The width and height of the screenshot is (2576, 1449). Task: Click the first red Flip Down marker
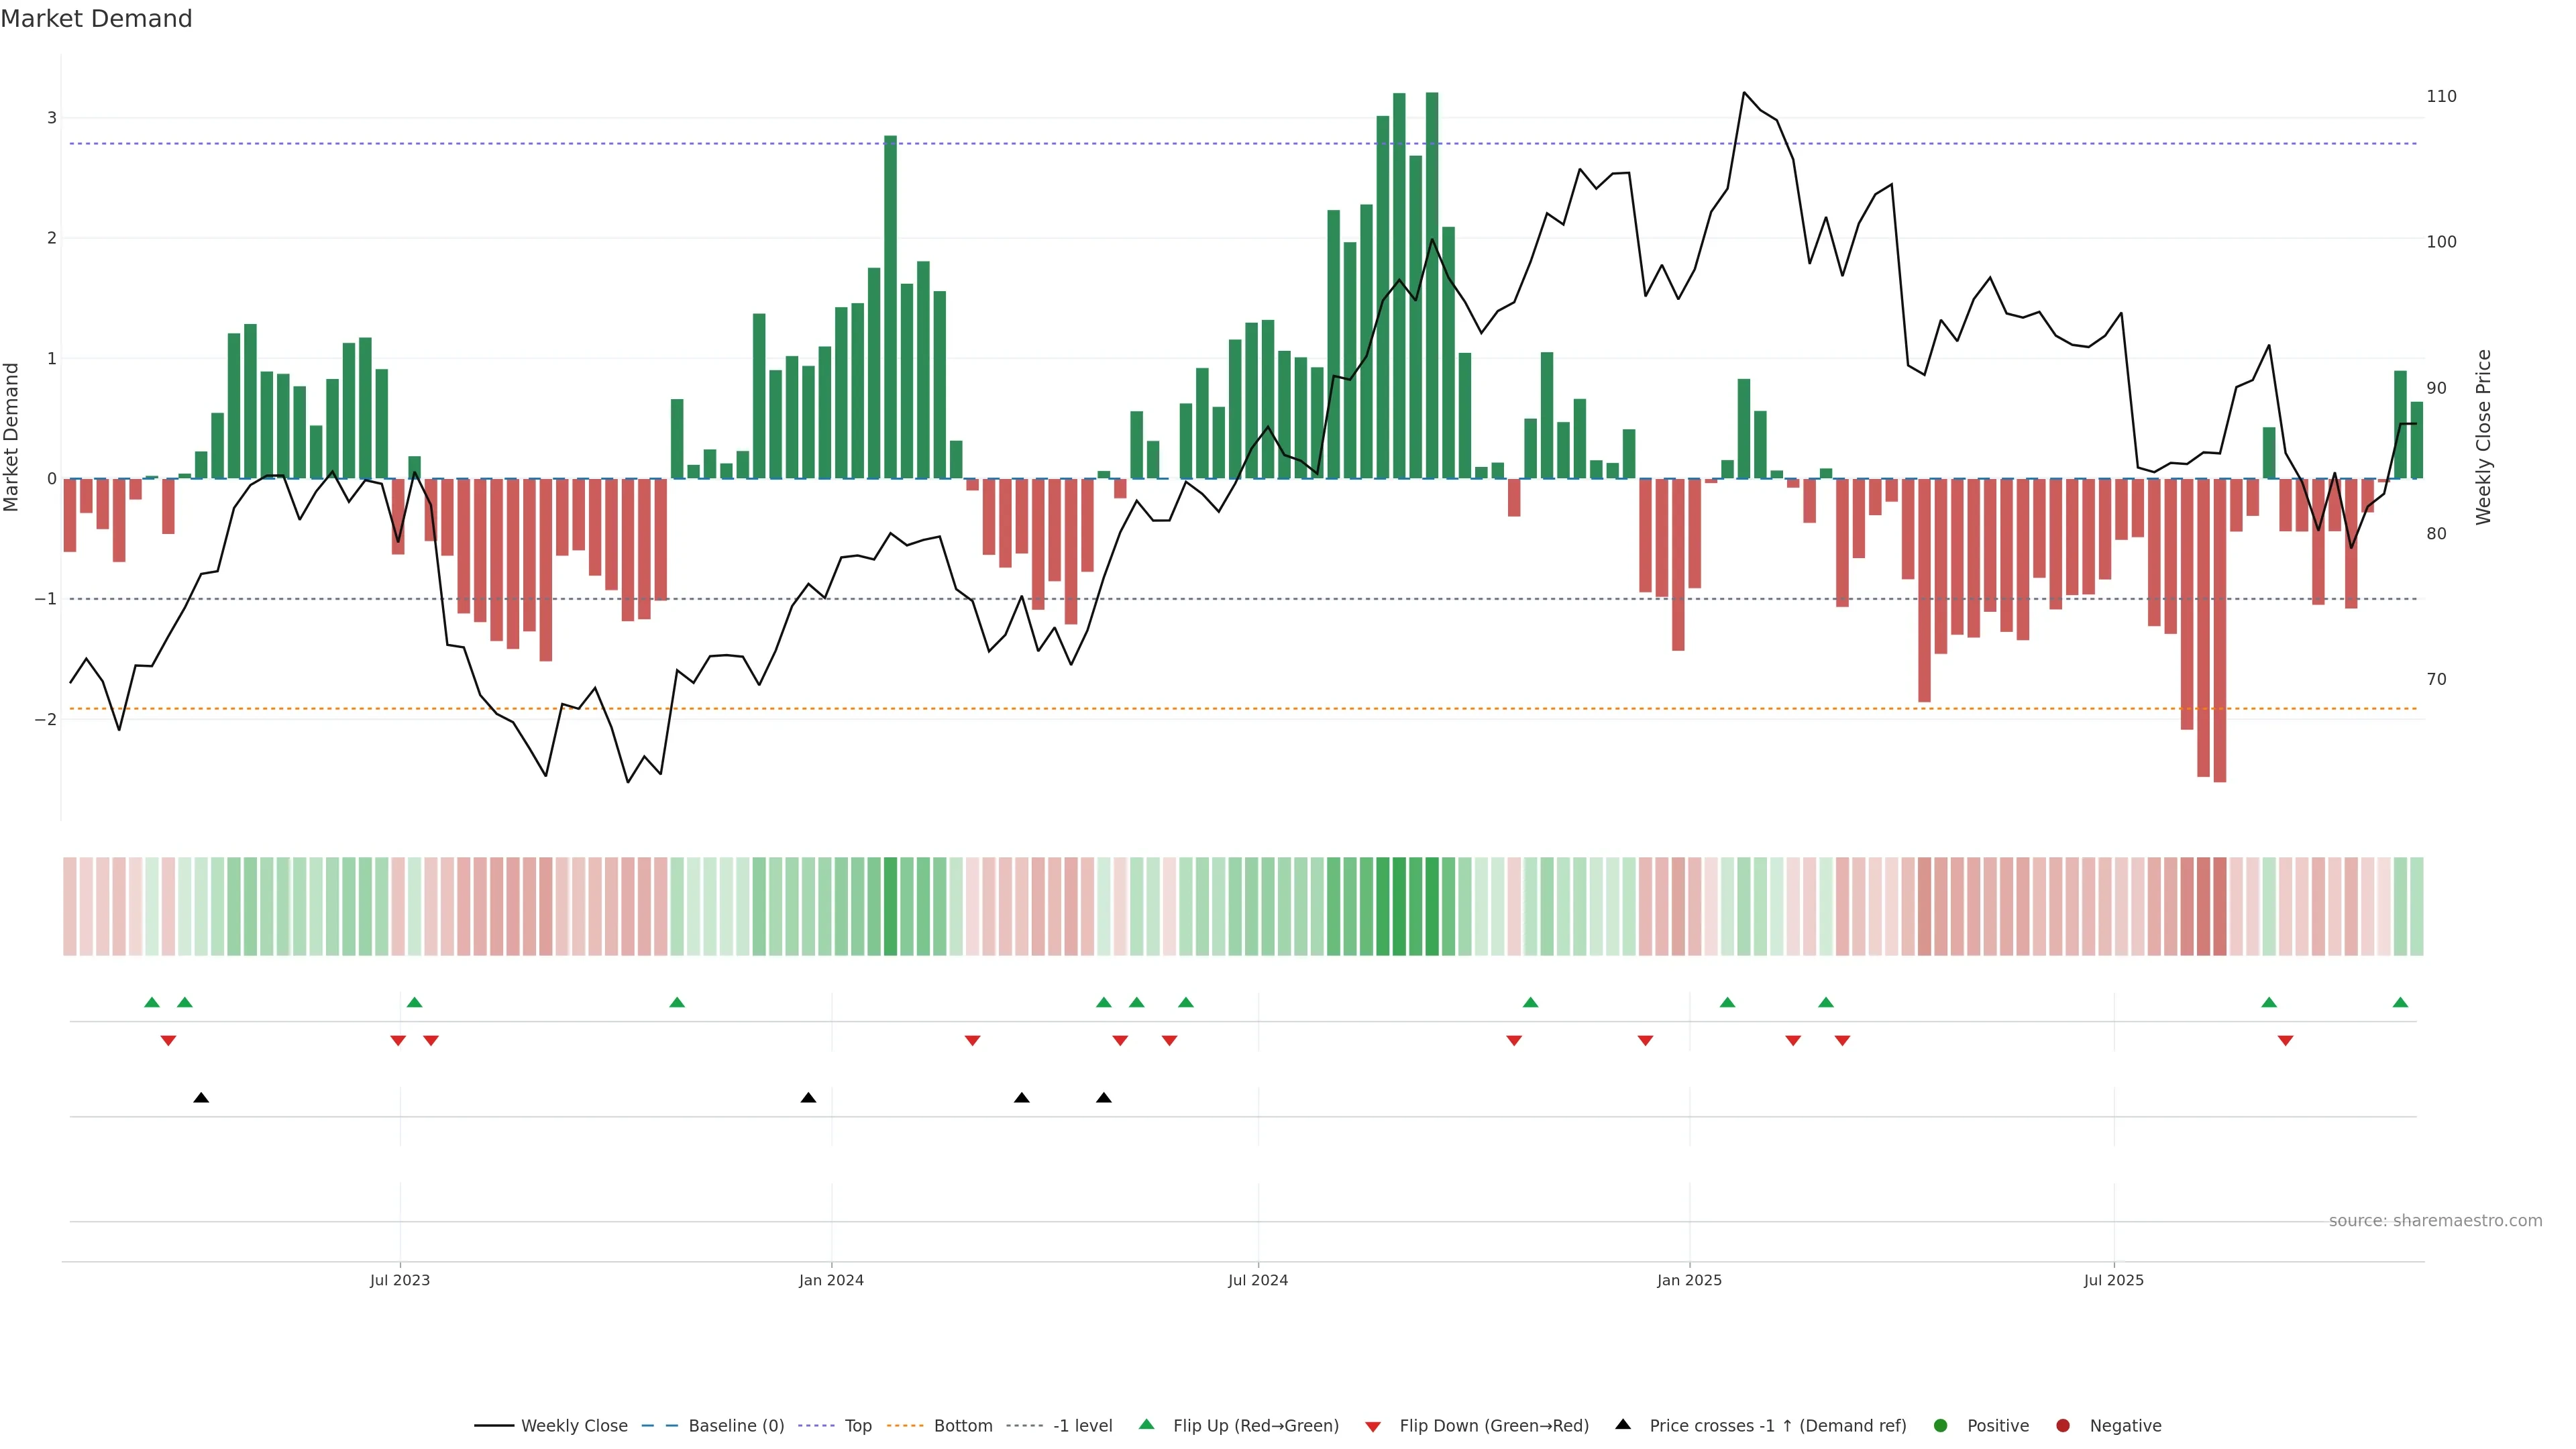(x=168, y=1041)
